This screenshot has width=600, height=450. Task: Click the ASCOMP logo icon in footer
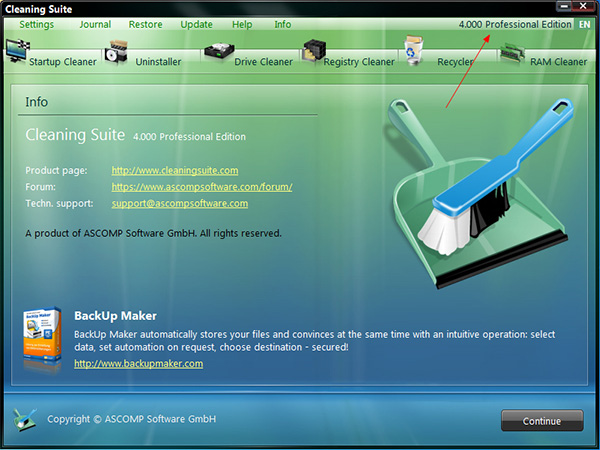(x=26, y=418)
